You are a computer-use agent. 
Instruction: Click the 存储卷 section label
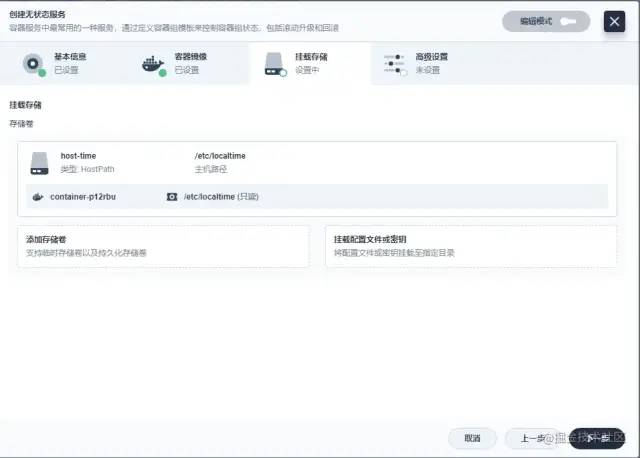pos(21,124)
